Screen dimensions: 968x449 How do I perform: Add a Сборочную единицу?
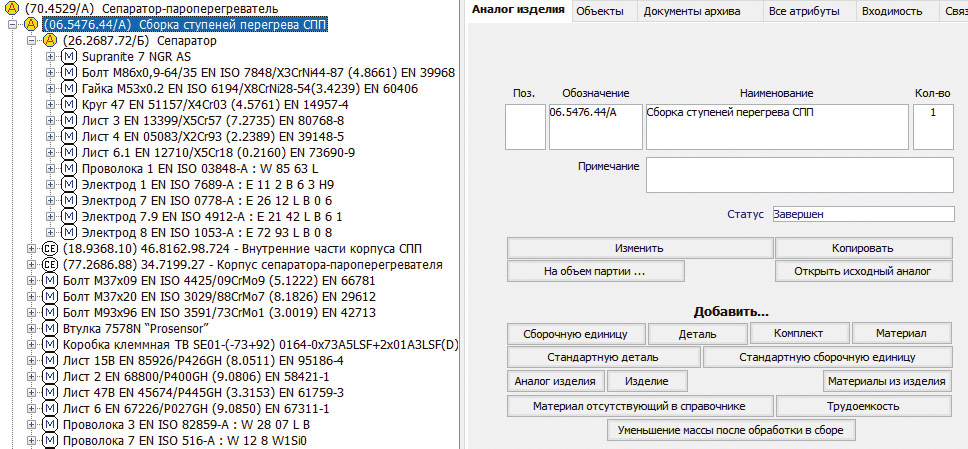pyautogui.click(x=576, y=333)
